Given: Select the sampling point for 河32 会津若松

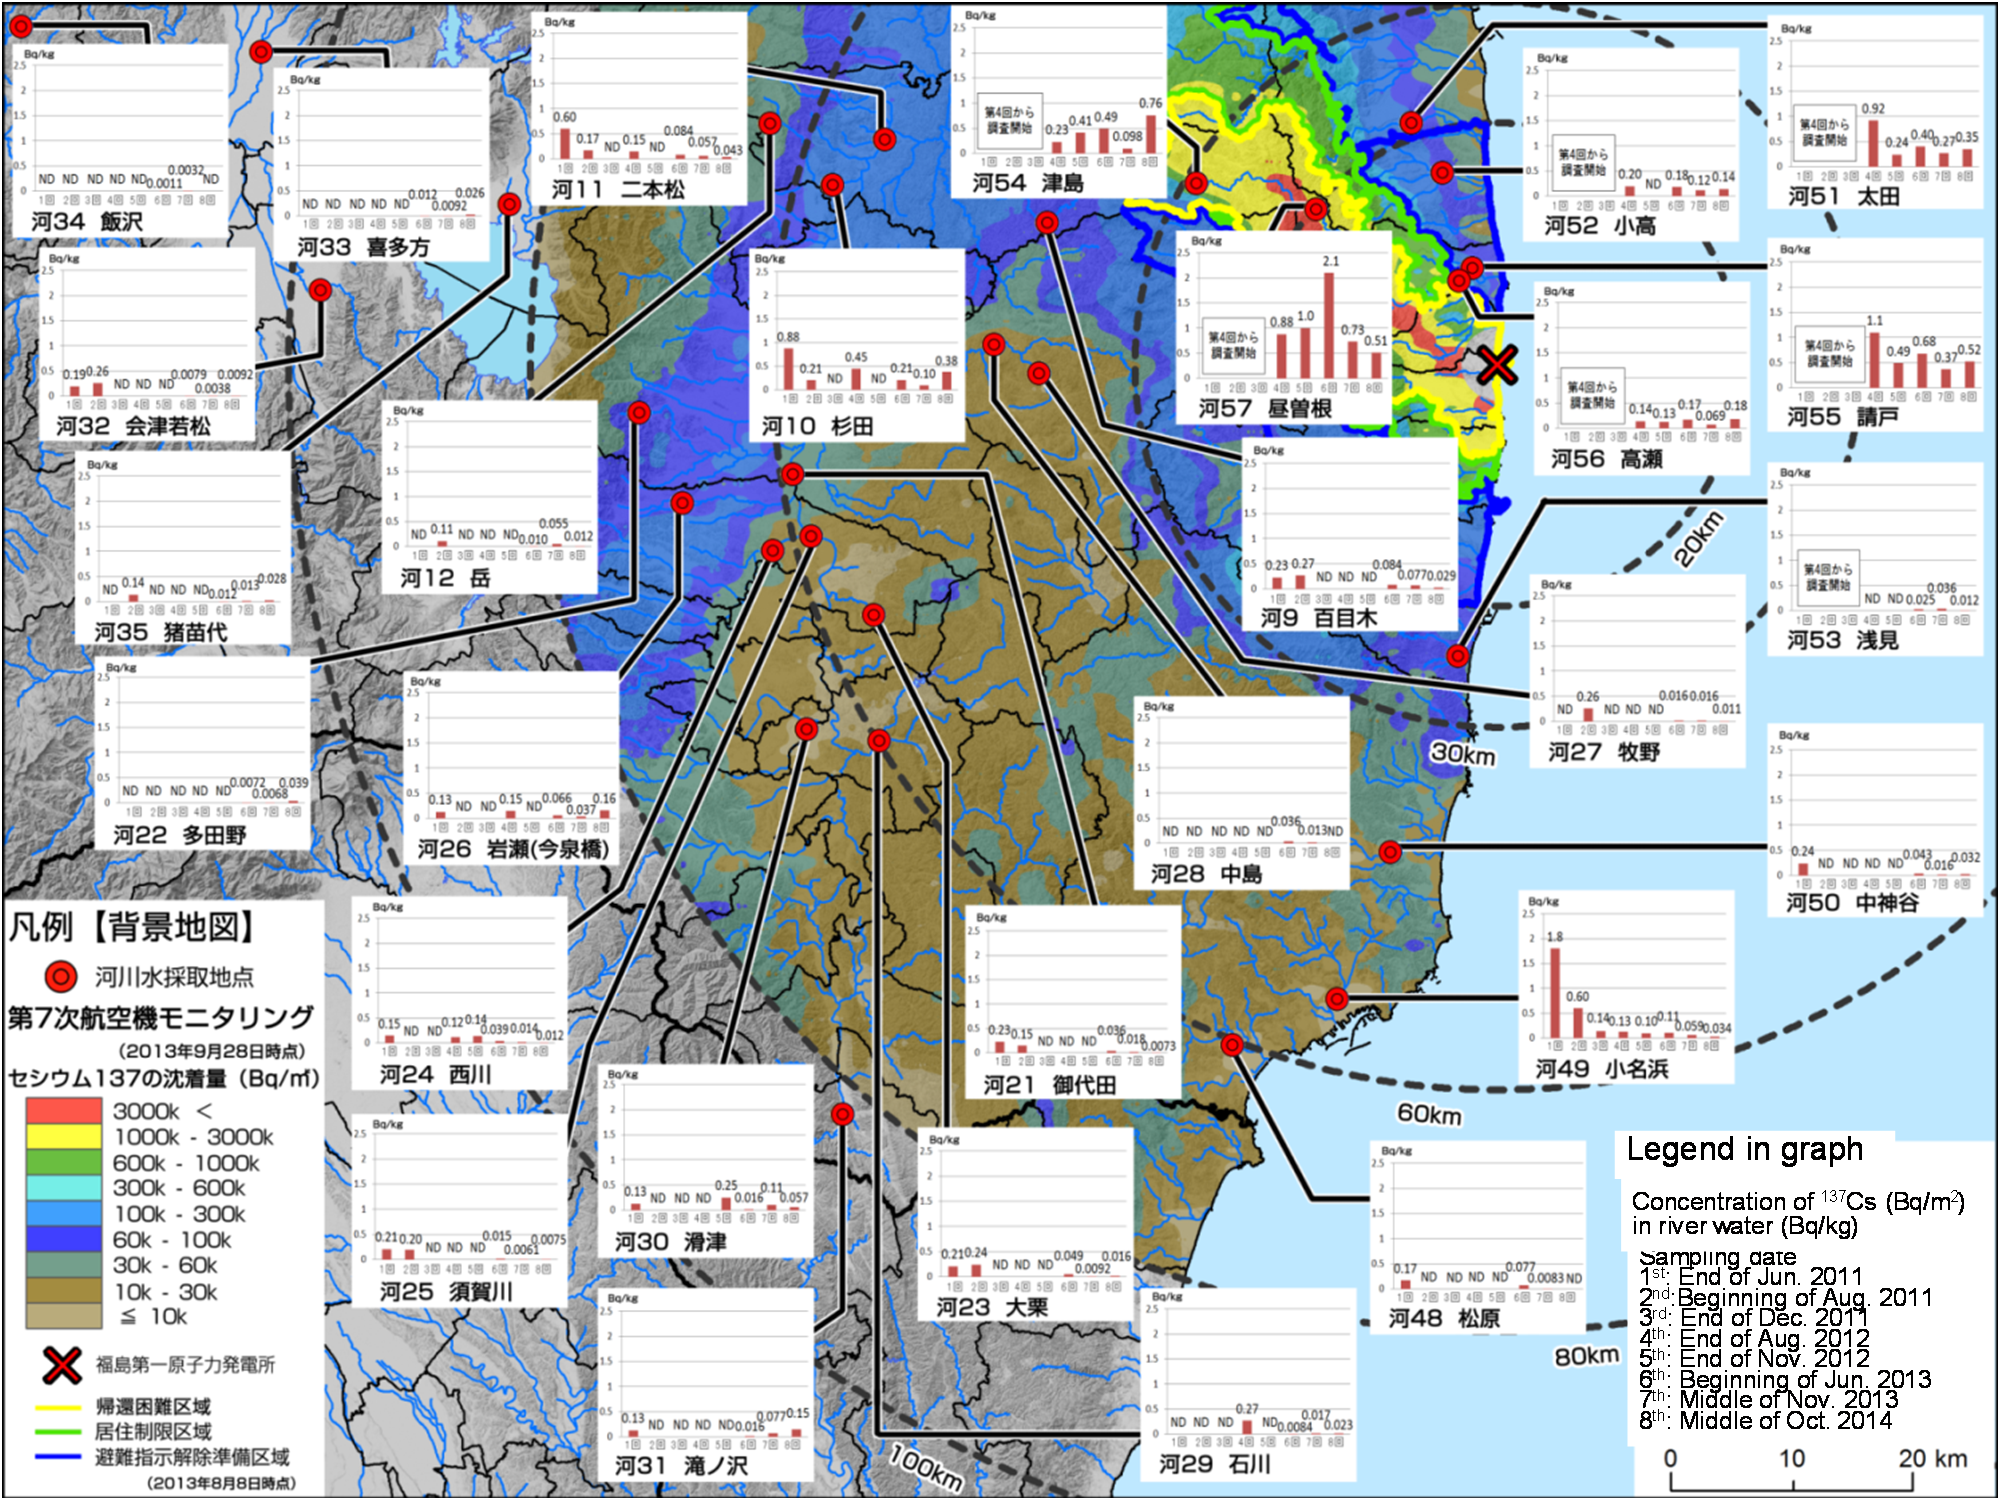Looking at the screenshot, I should (x=320, y=291).
